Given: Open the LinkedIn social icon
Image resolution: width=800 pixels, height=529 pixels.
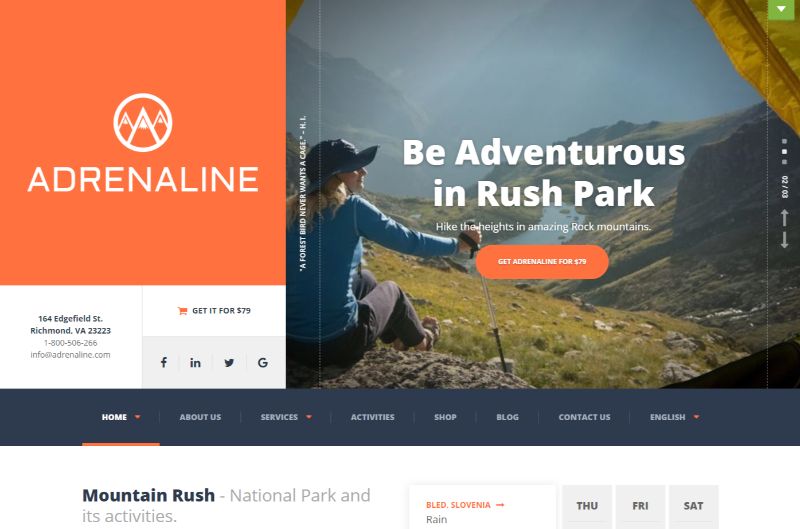Looking at the screenshot, I should pyautogui.click(x=195, y=363).
